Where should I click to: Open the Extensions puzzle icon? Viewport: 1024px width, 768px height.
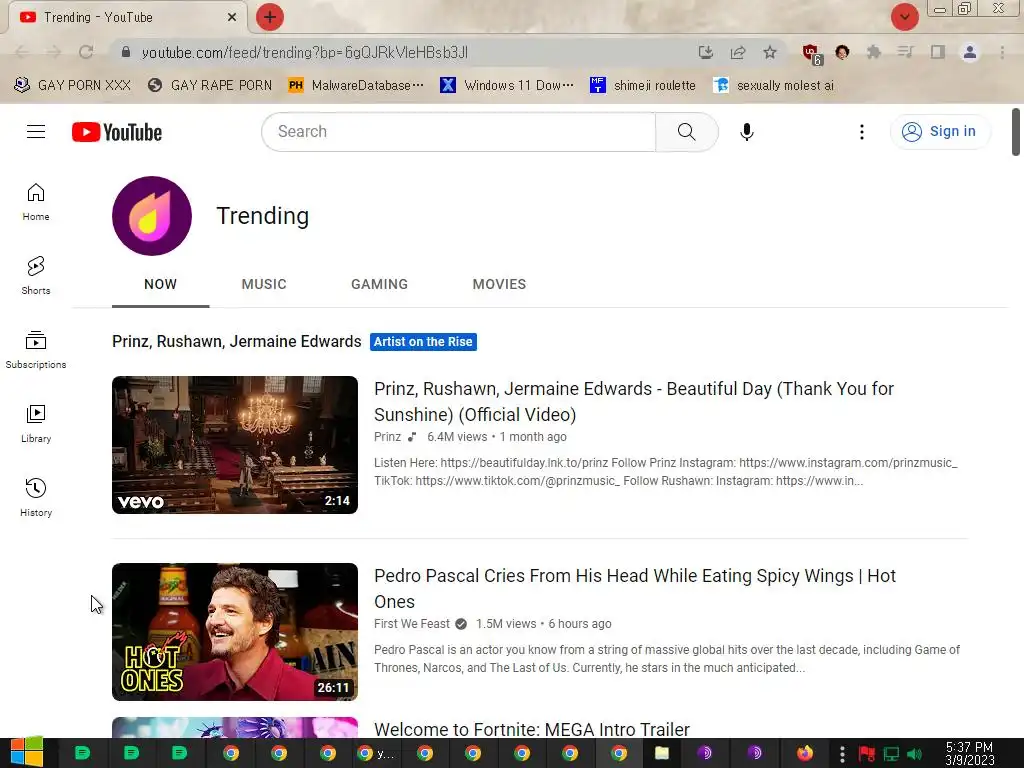(x=874, y=52)
